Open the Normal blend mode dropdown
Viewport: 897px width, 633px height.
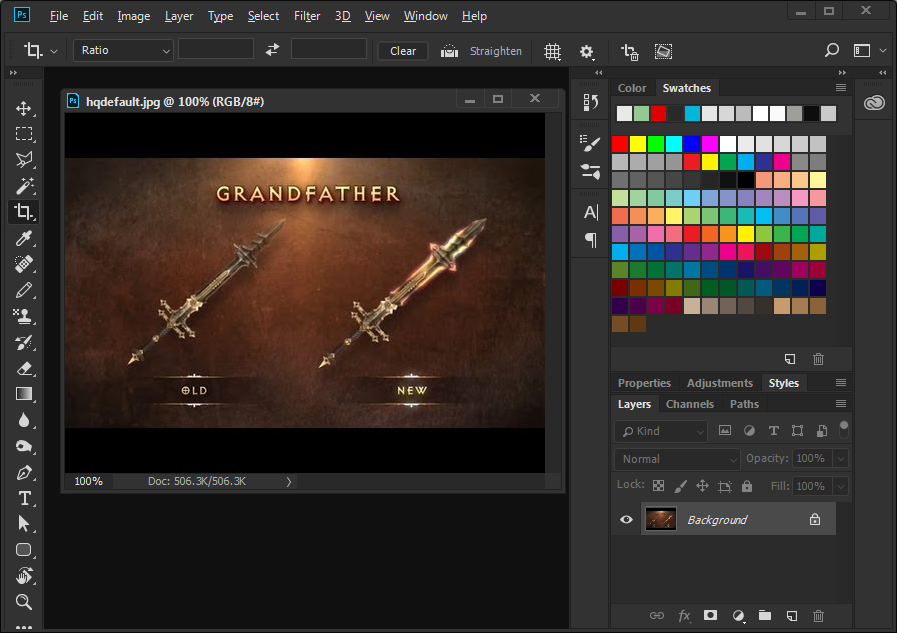coord(677,458)
